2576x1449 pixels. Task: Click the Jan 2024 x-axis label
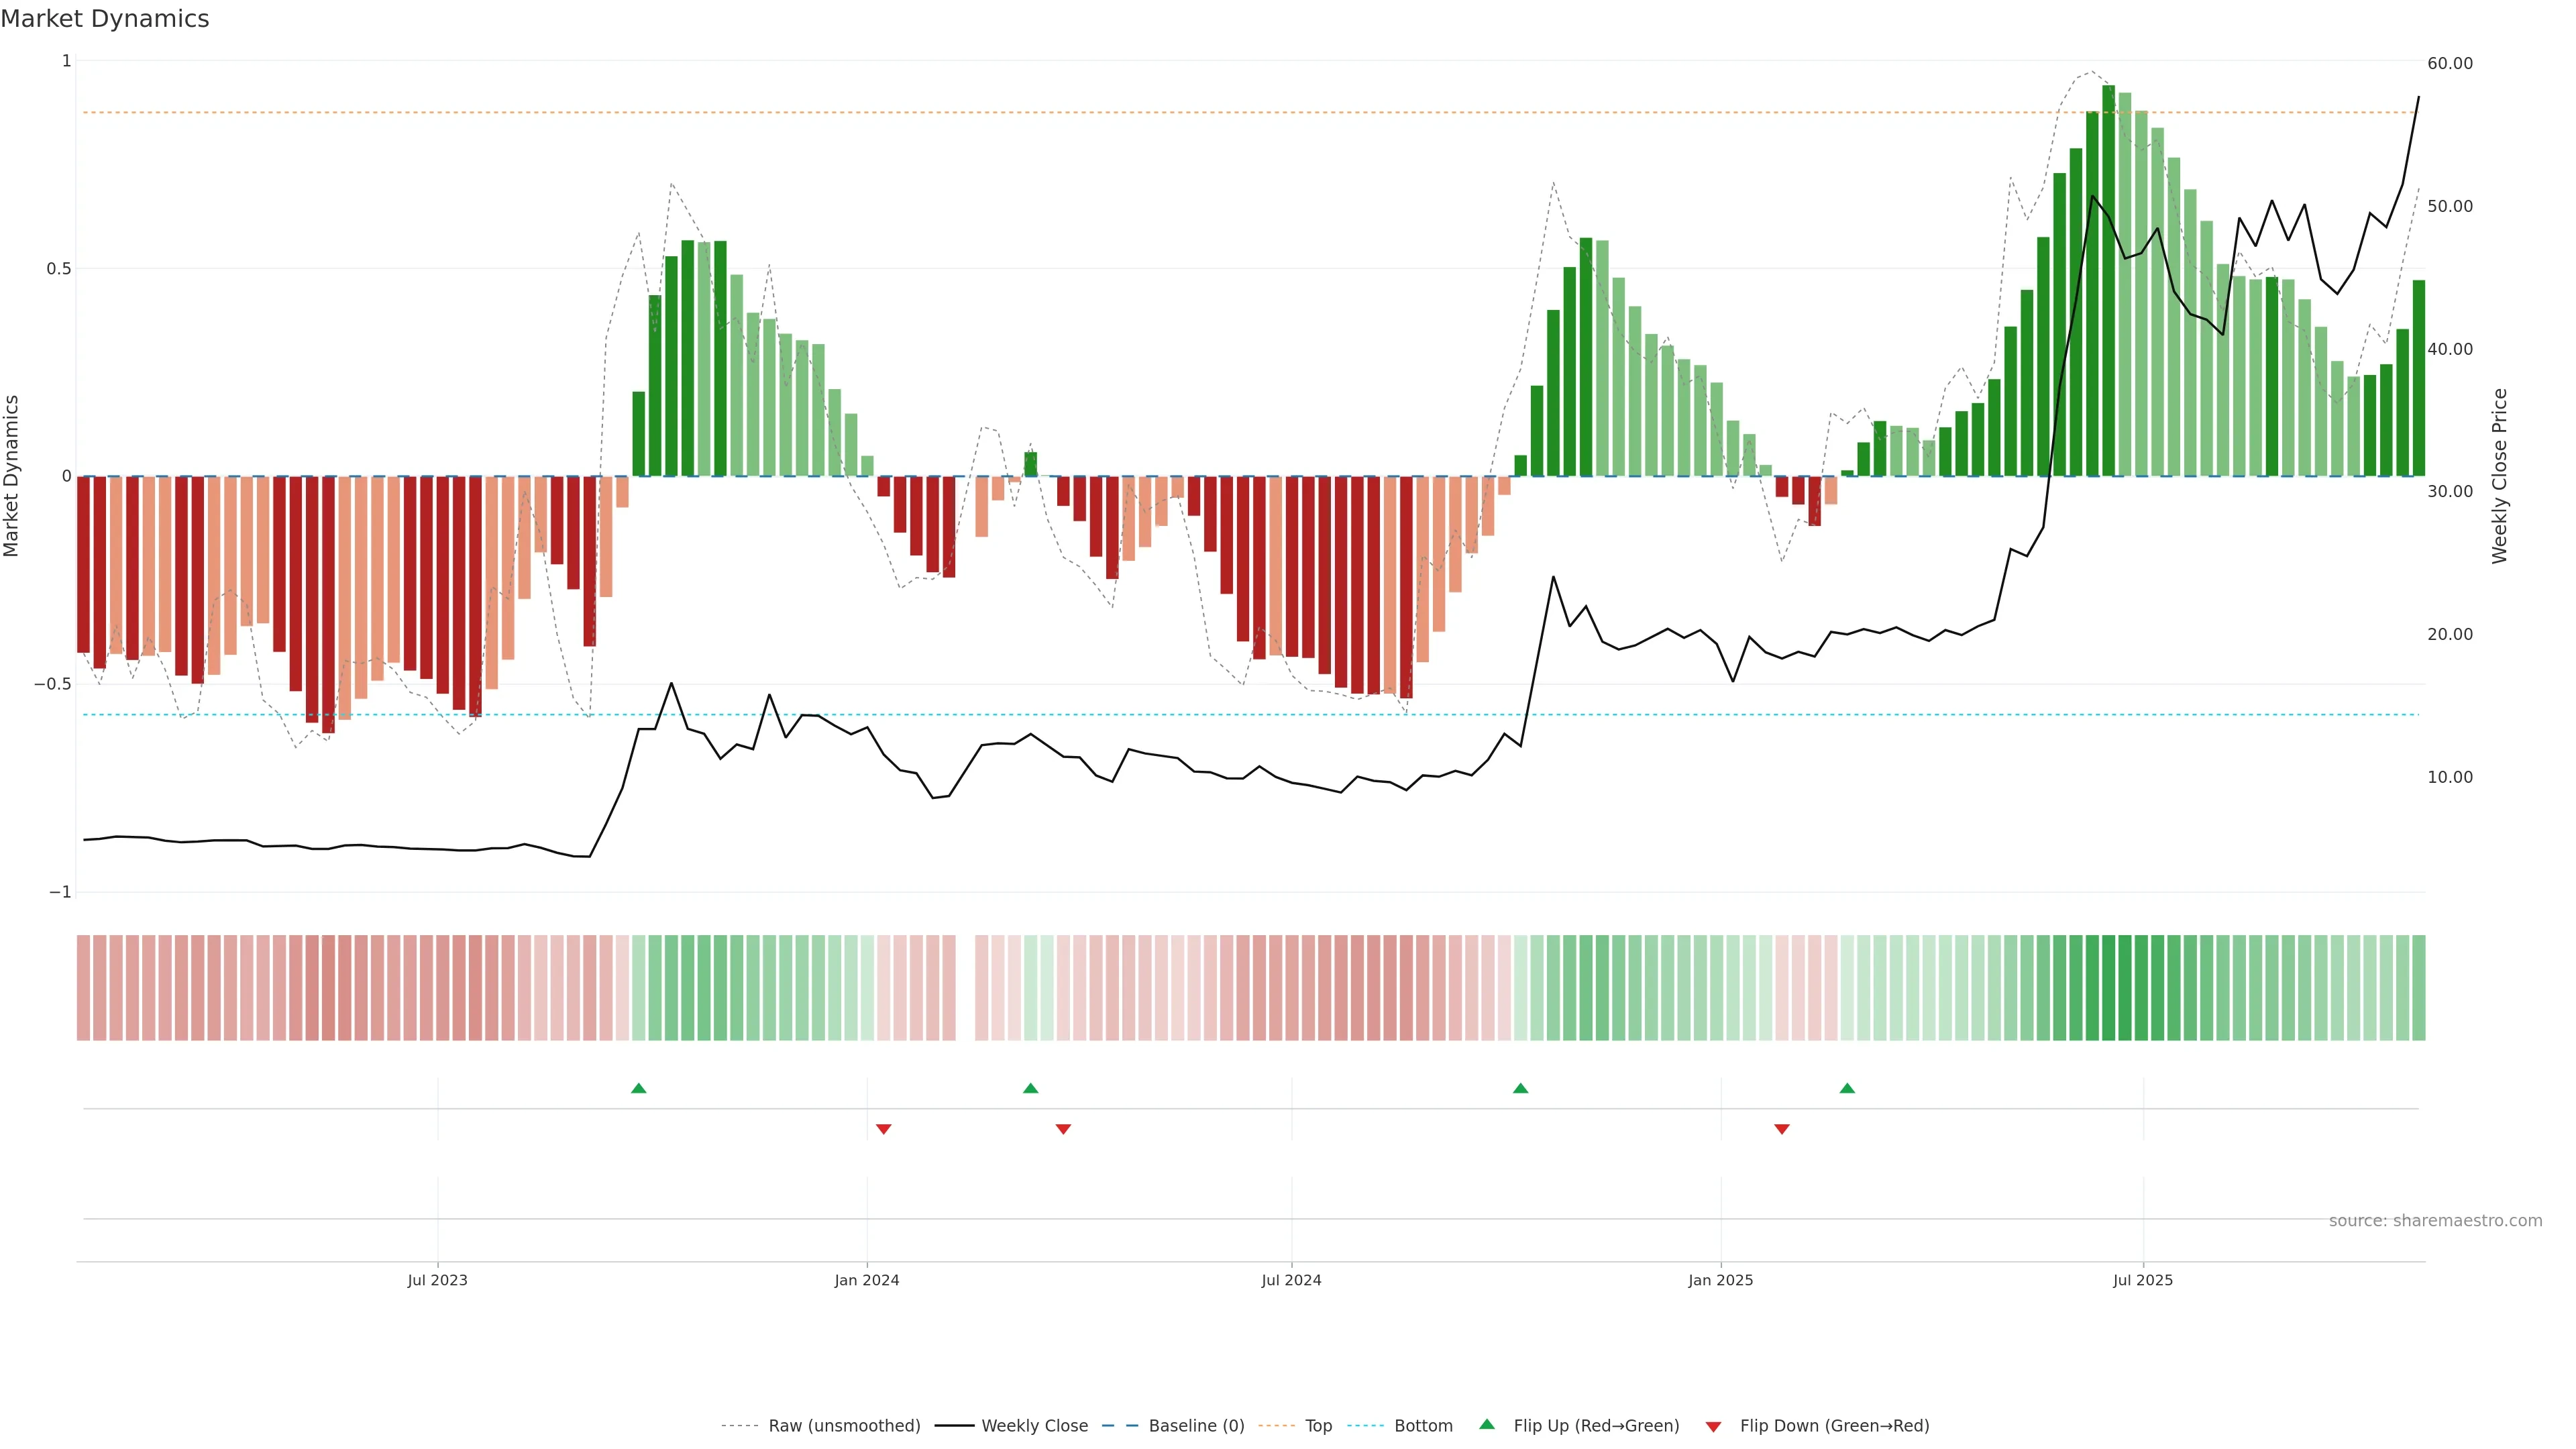pos(867,1280)
